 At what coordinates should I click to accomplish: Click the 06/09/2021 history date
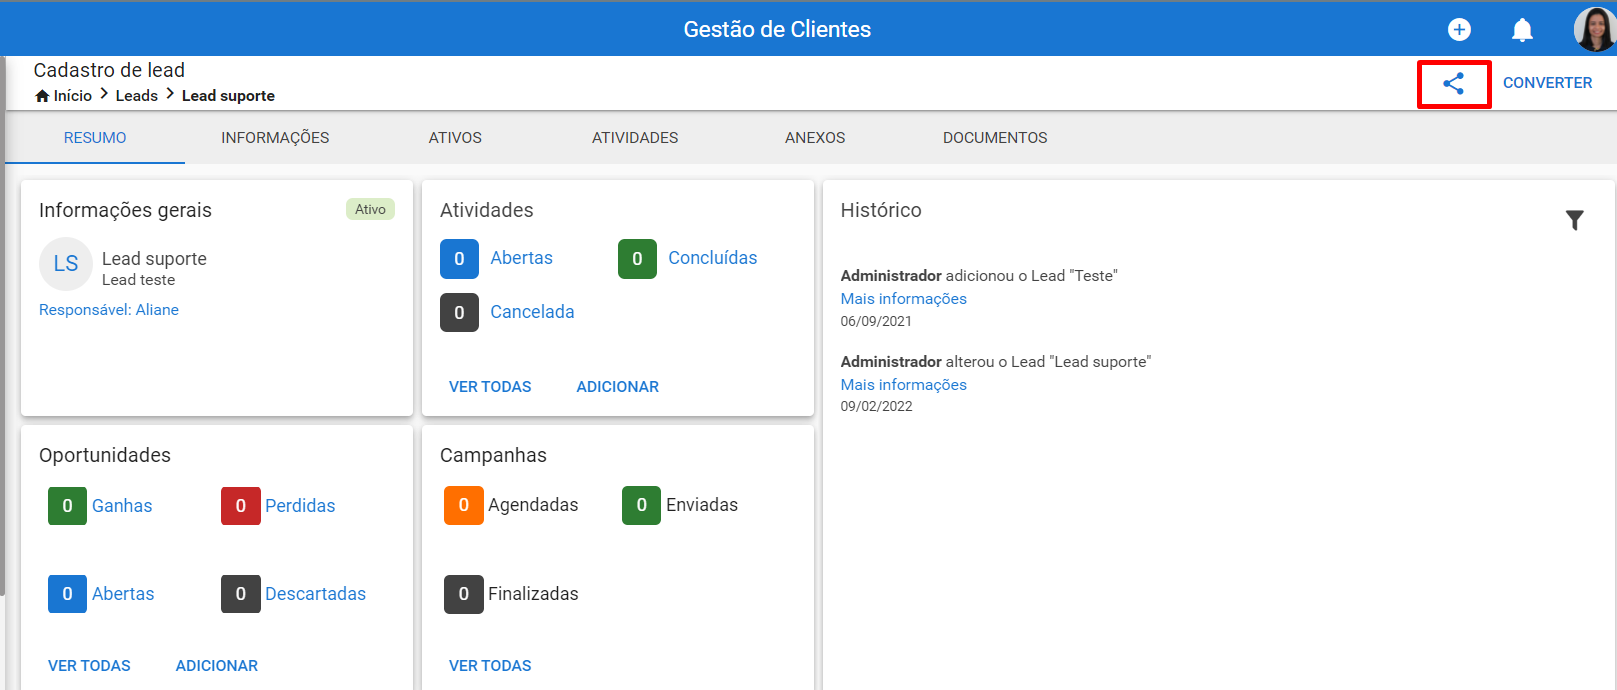pos(876,322)
